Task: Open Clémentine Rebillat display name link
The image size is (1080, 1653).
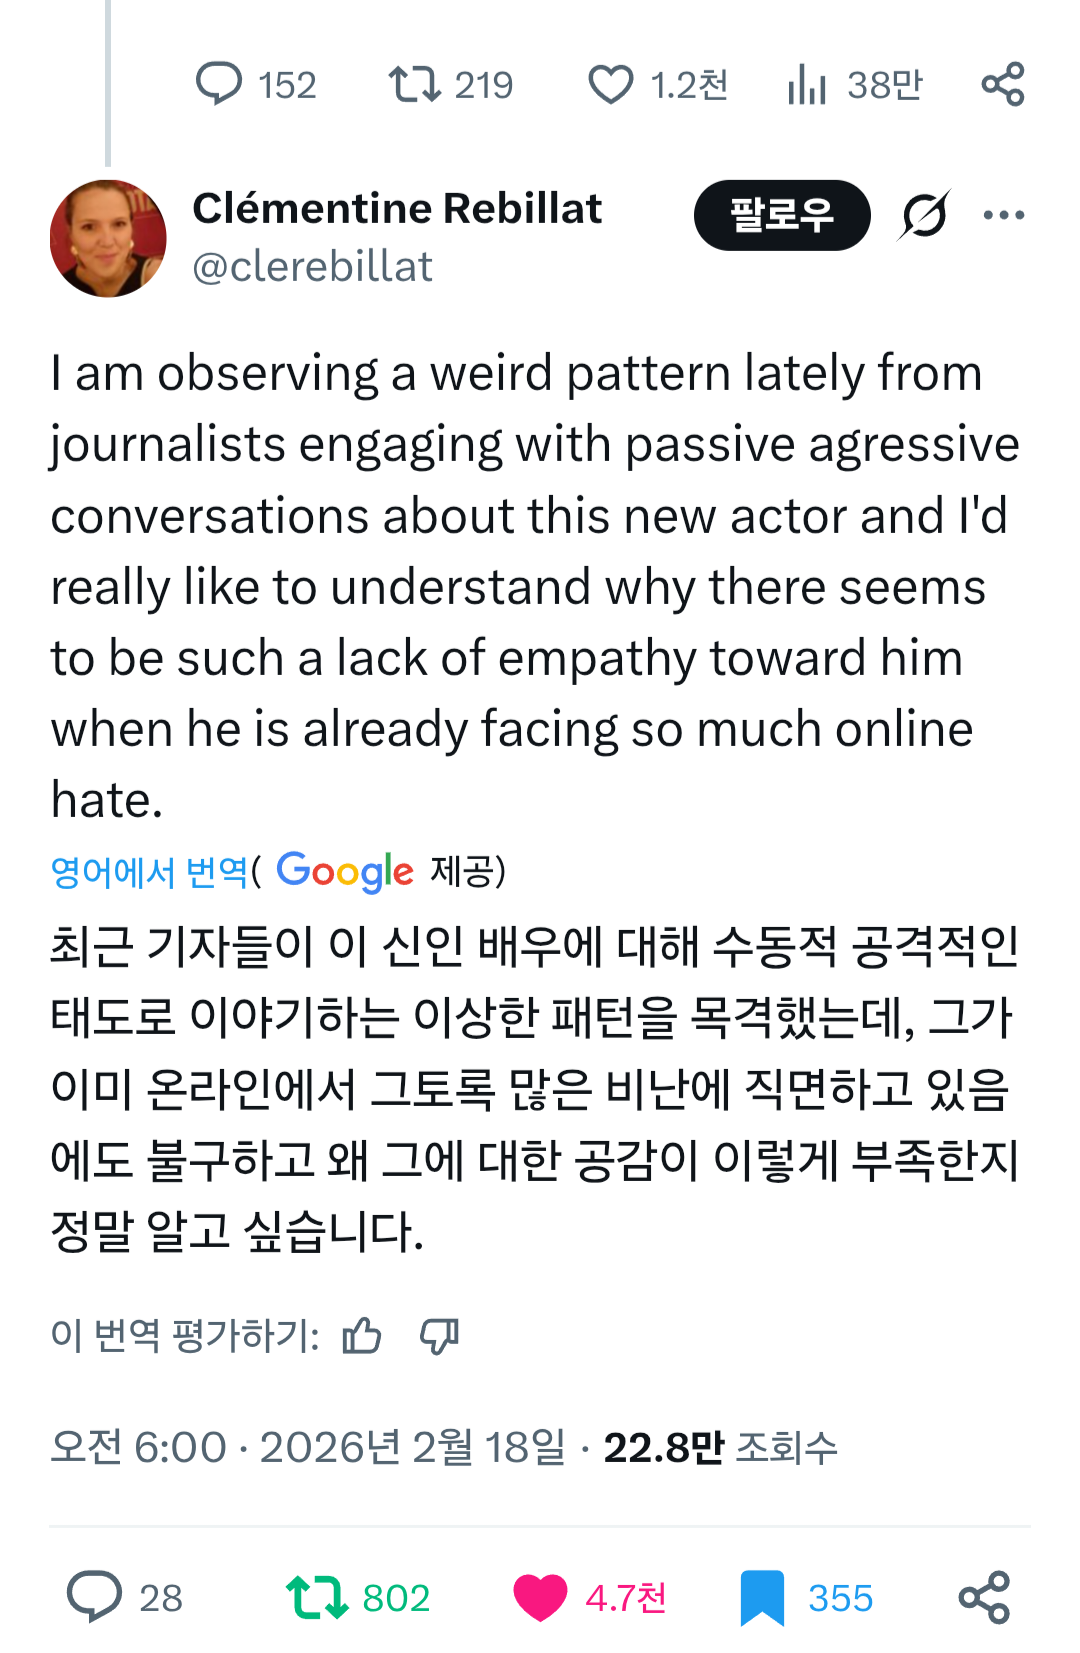Action: click(x=397, y=209)
